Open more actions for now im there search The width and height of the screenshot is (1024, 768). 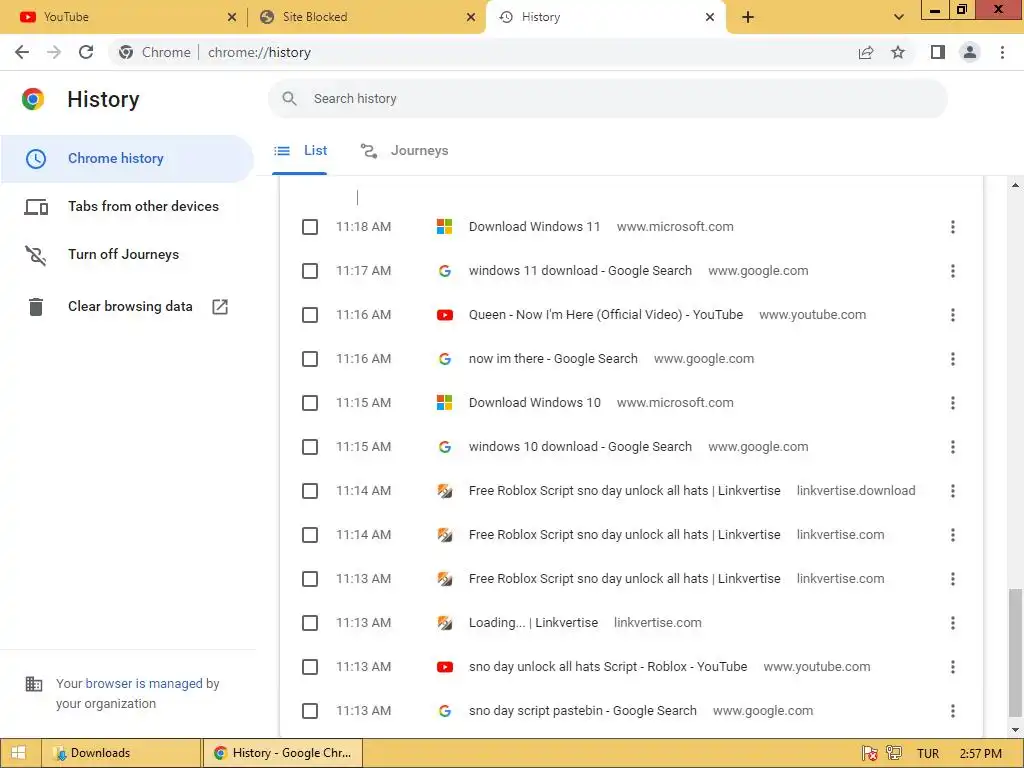pyautogui.click(x=953, y=359)
